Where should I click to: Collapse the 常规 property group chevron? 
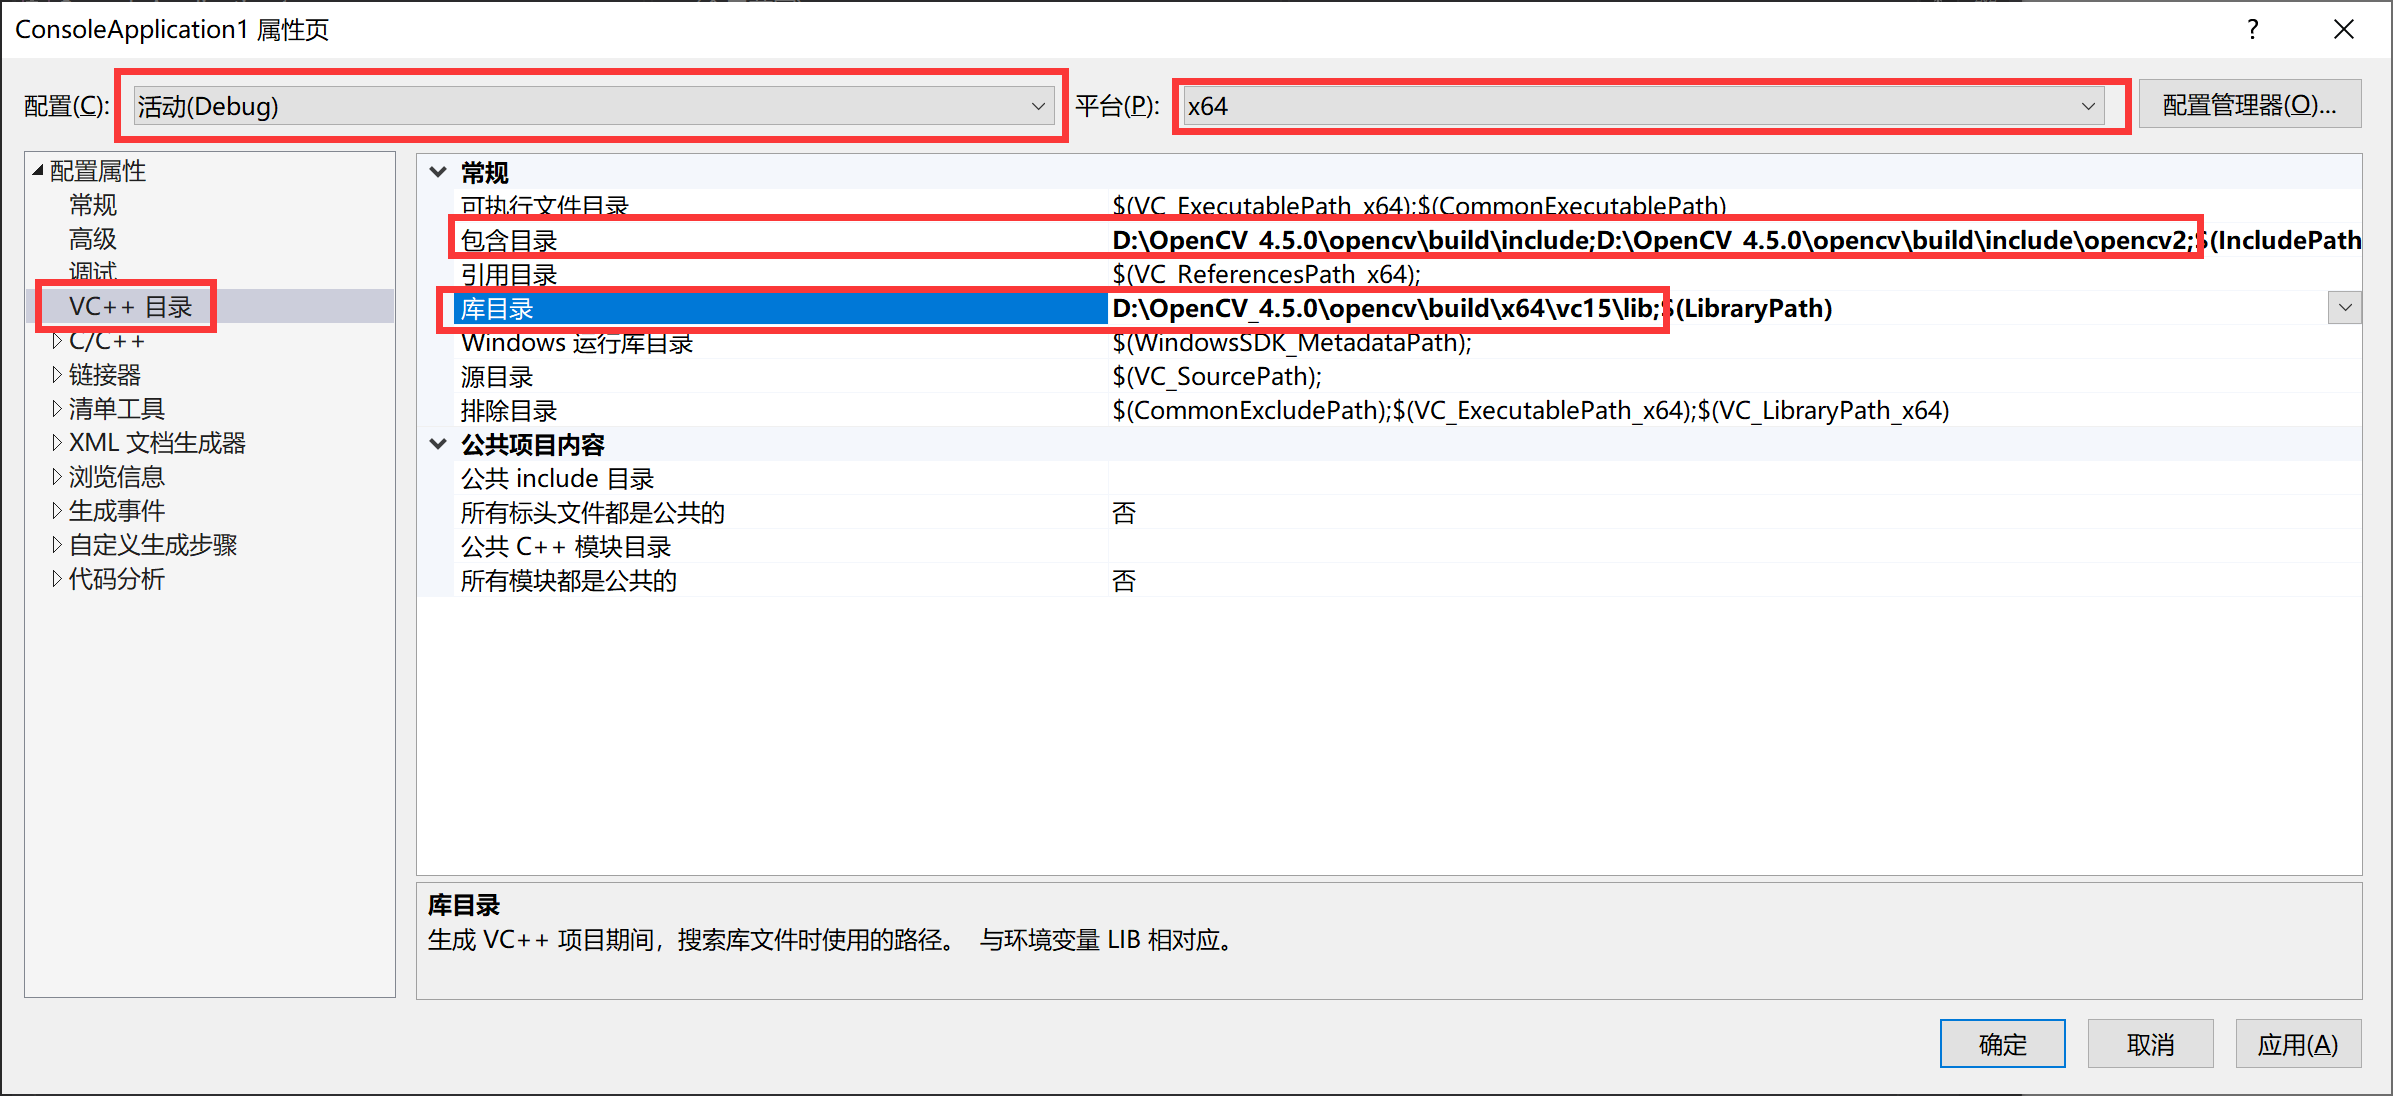(x=438, y=172)
